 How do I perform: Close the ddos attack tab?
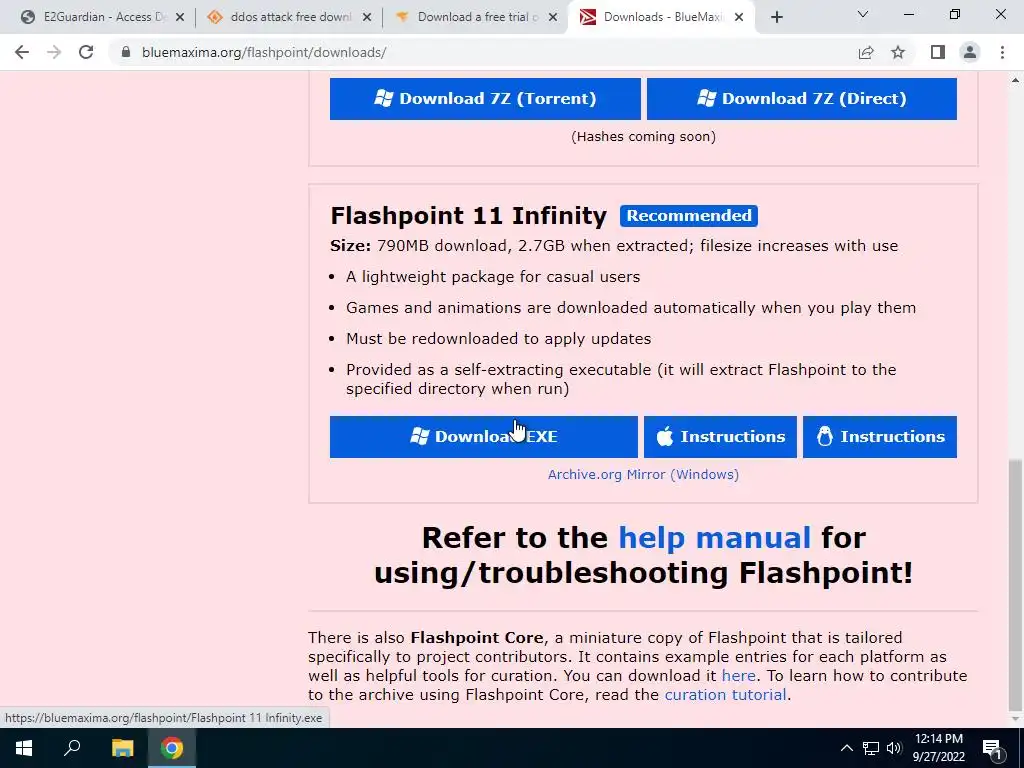coord(367,18)
